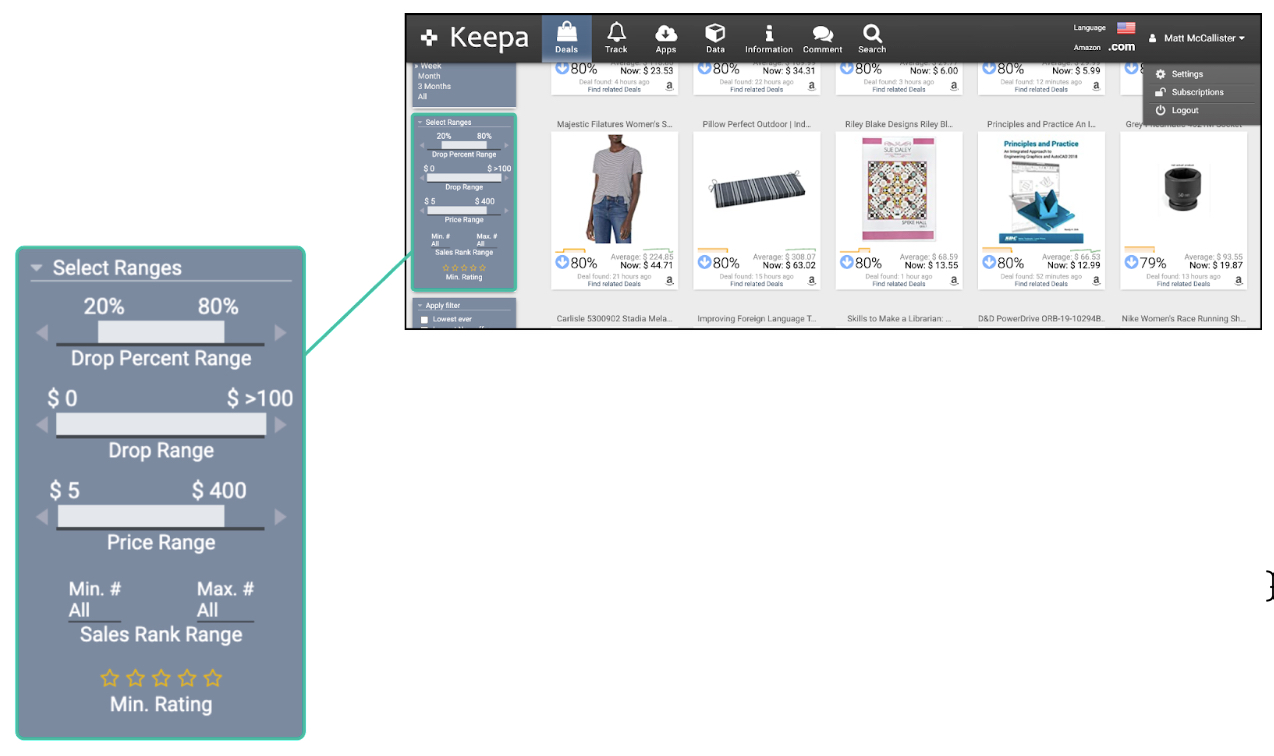The height and width of the screenshot is (756, 1274).
Task: Click Find related Deals under $ 19.87
Action: coord(1183,284)
